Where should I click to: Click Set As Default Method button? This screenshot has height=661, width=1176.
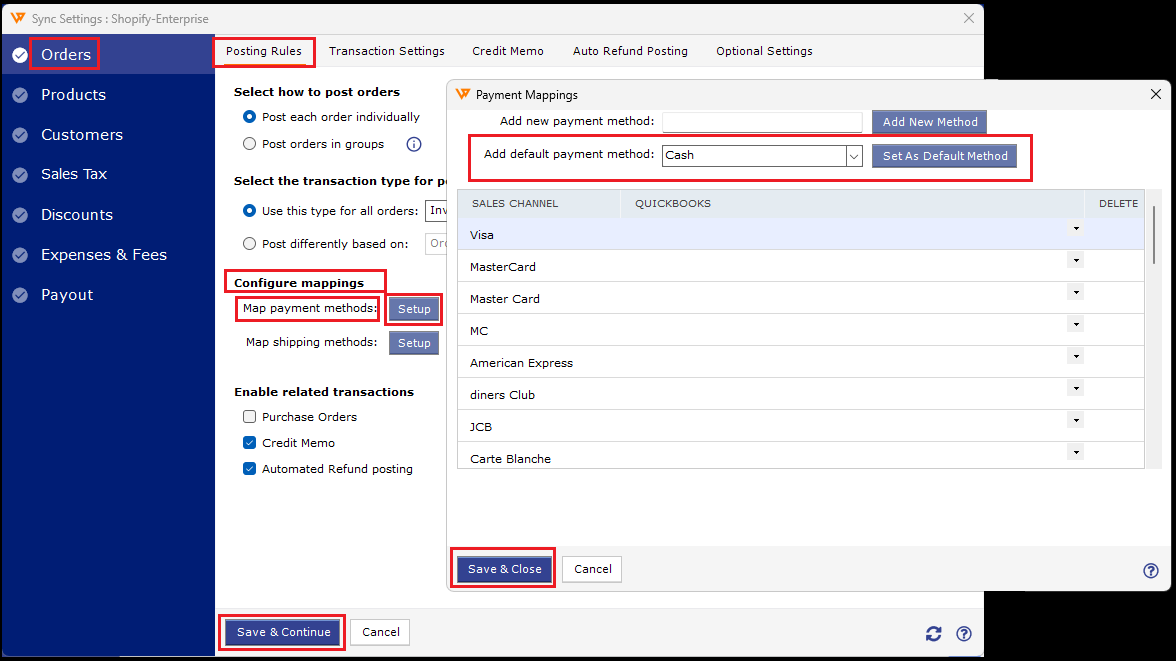pyautogui.click(x=945, y=156)
